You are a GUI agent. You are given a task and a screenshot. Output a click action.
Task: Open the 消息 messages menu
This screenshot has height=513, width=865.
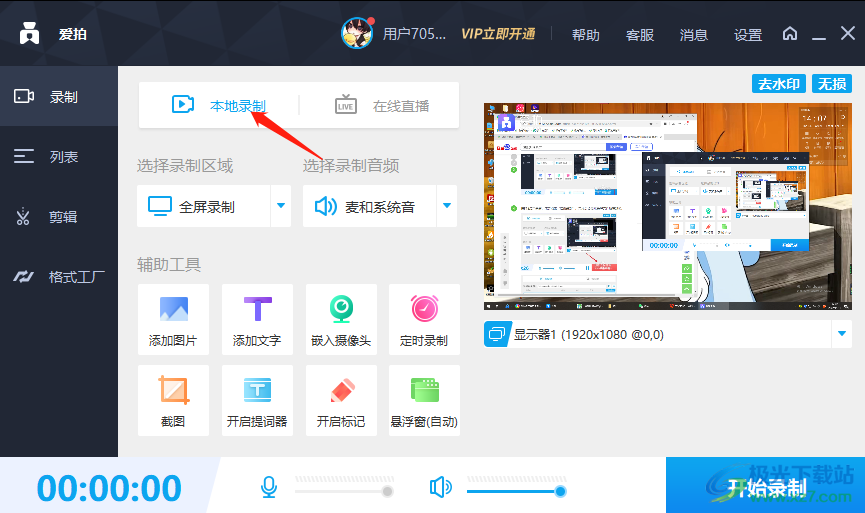(693, 35)
